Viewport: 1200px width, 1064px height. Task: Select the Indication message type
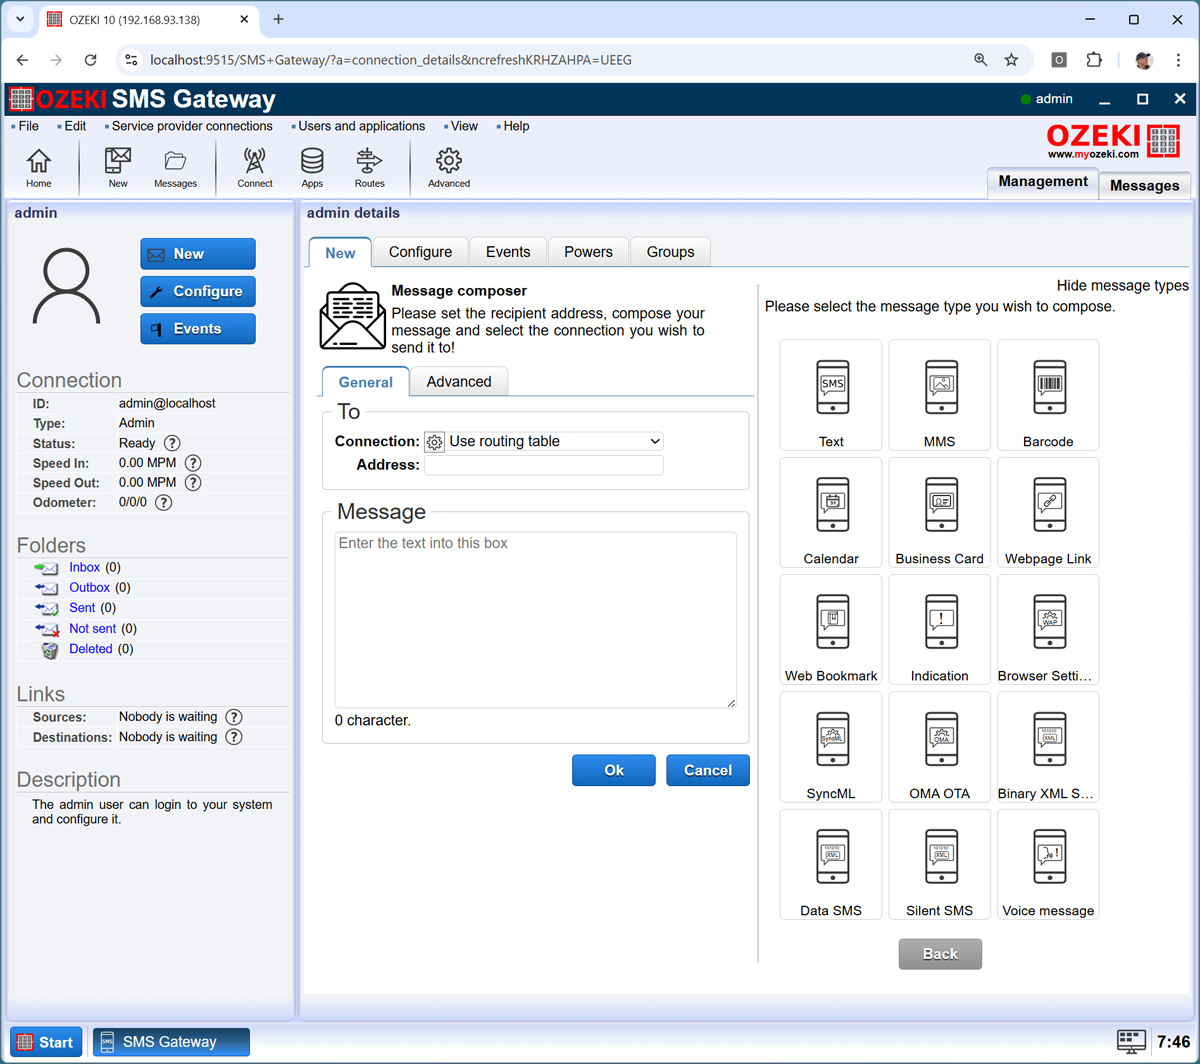point(939,630)
